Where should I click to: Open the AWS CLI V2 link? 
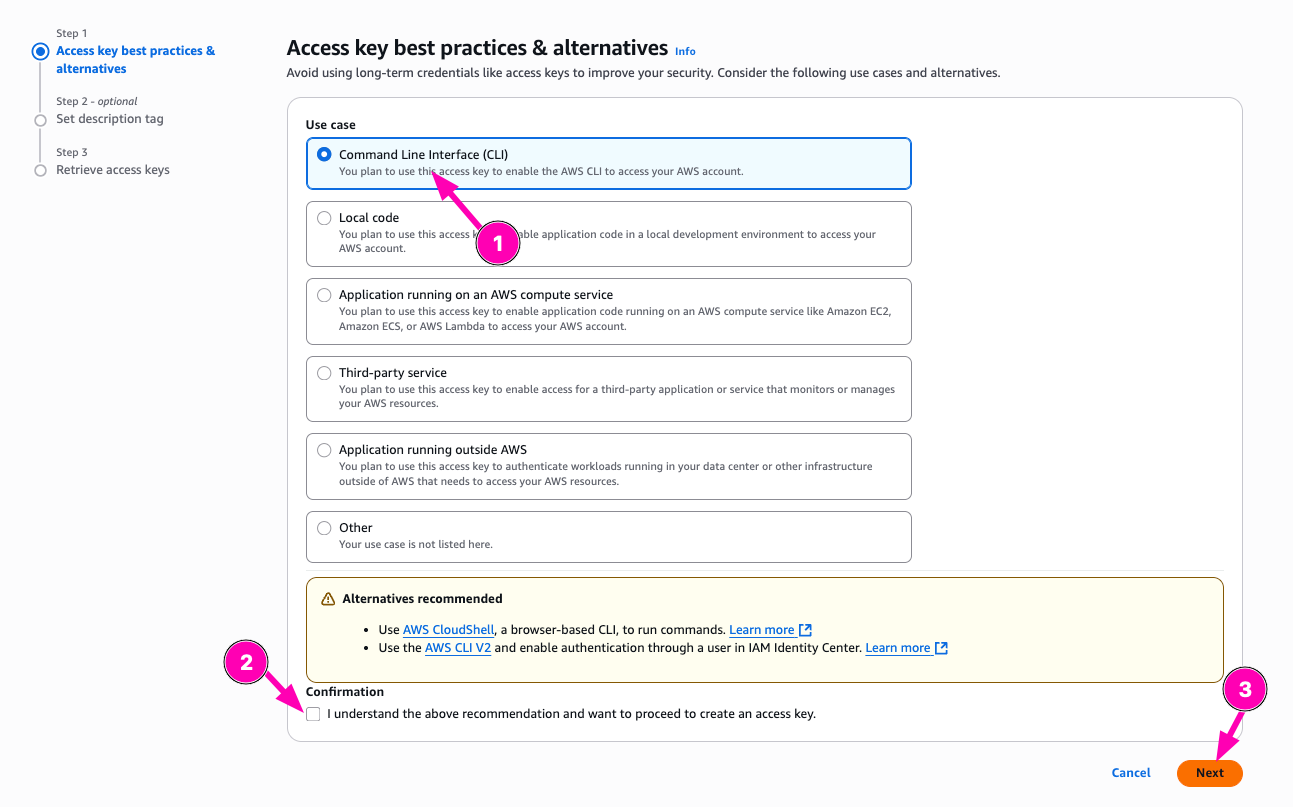459,648
